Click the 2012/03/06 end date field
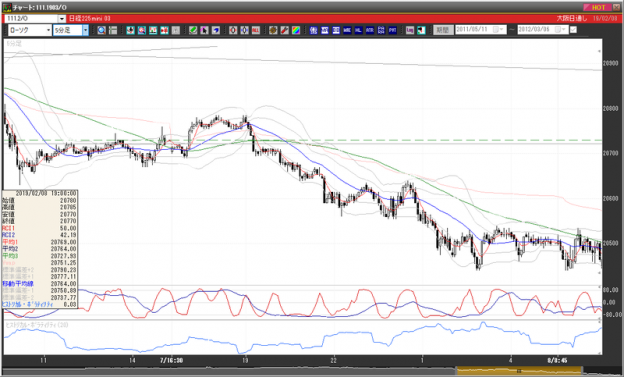Screen dimensions: 624x377 543,30
